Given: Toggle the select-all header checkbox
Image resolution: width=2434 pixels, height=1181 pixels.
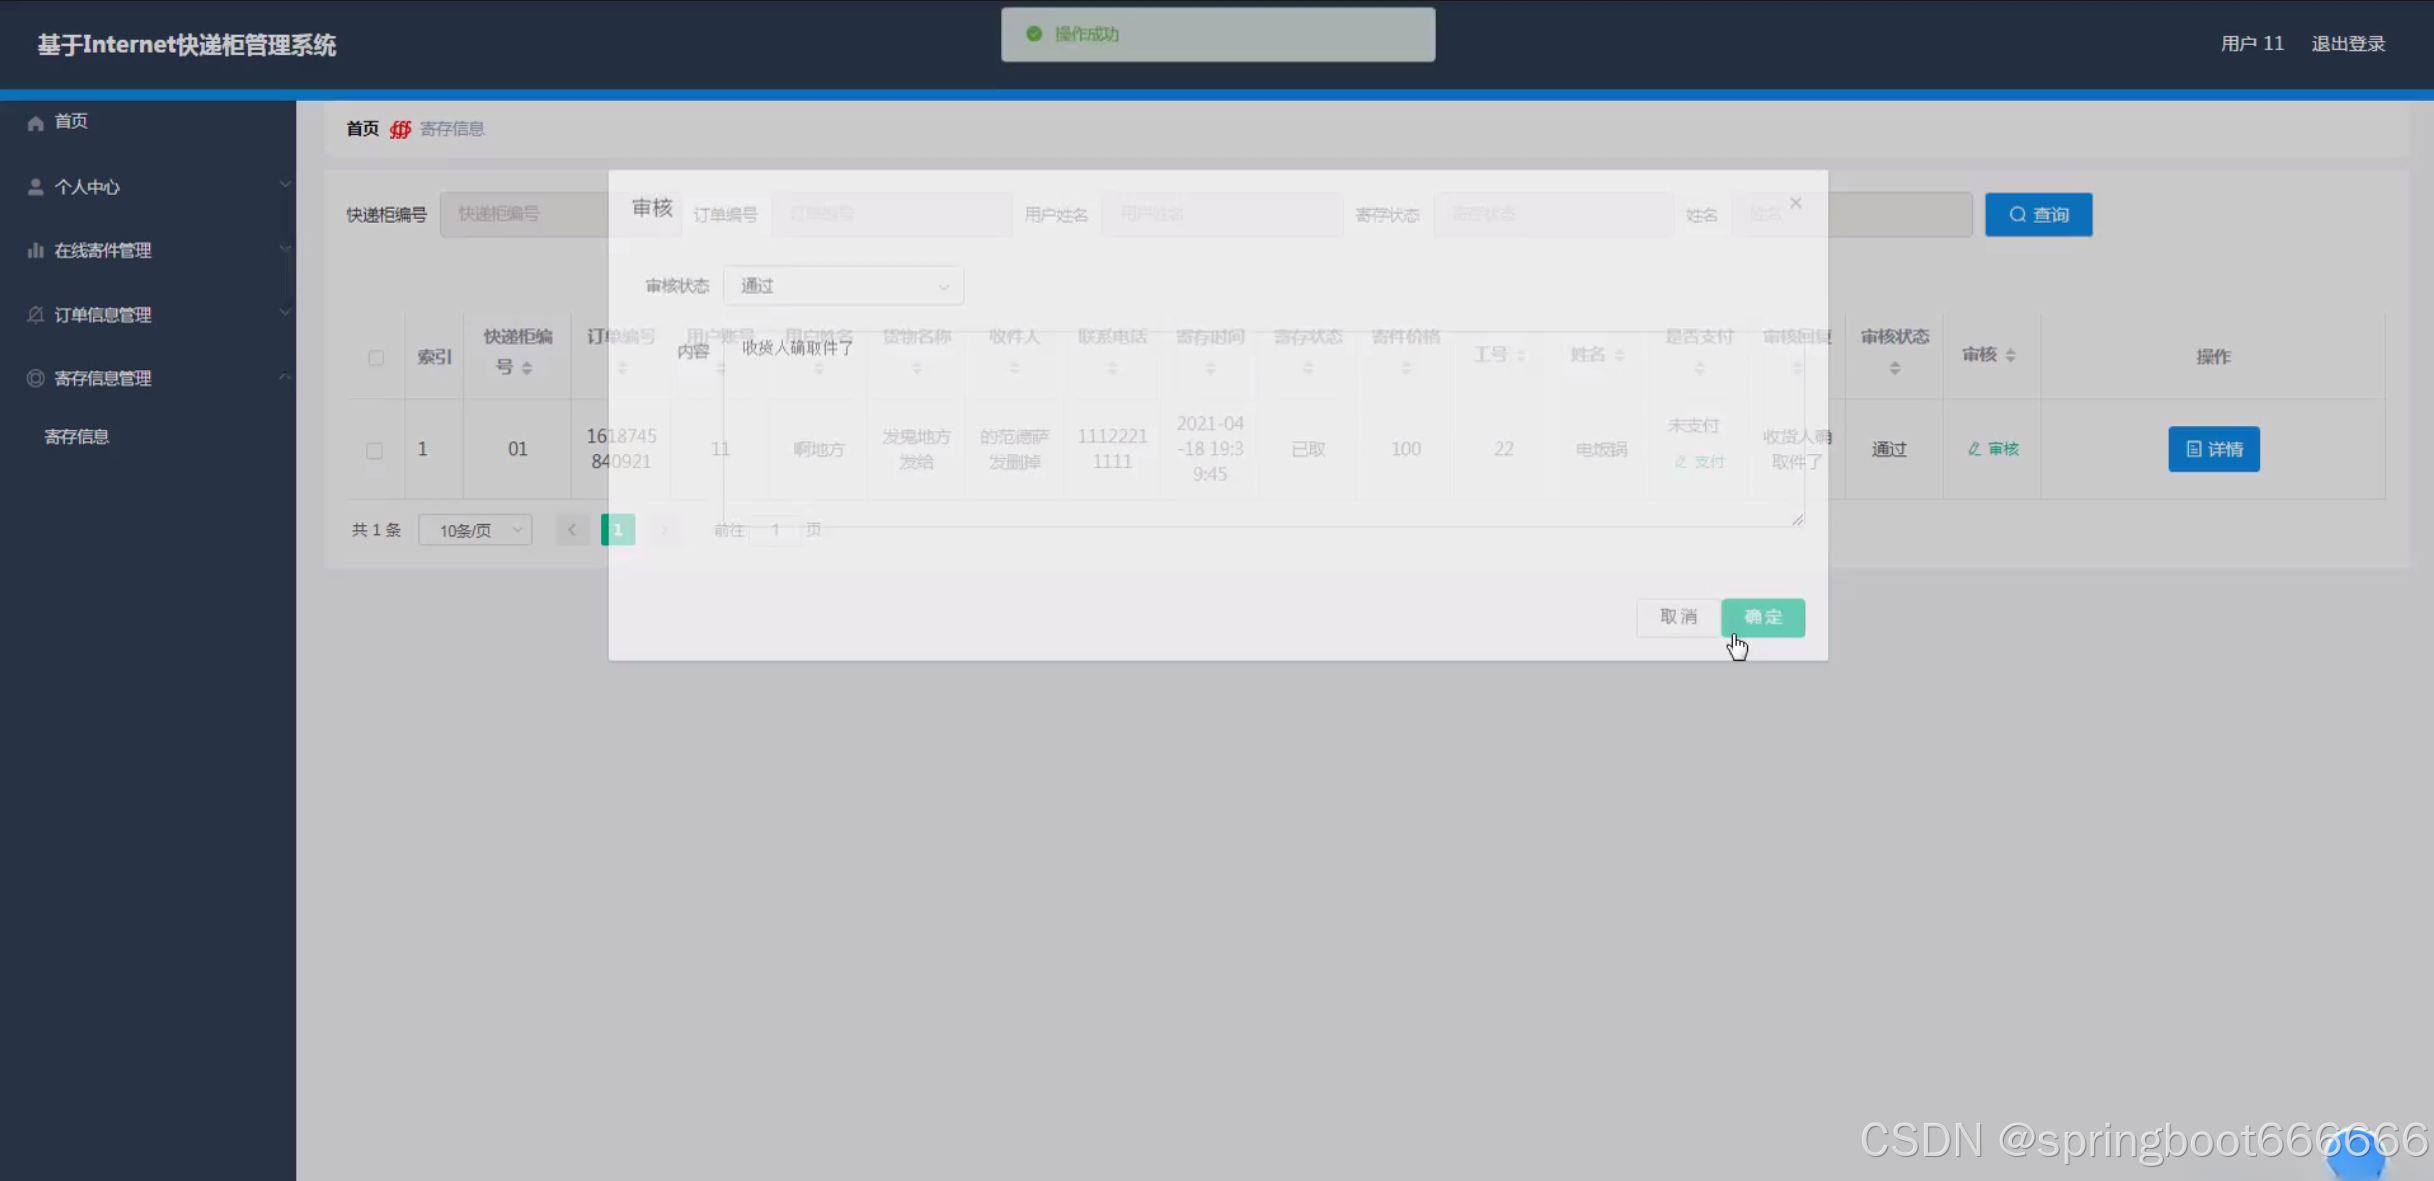Looking at the screenshot, I should tap(376, 357).
